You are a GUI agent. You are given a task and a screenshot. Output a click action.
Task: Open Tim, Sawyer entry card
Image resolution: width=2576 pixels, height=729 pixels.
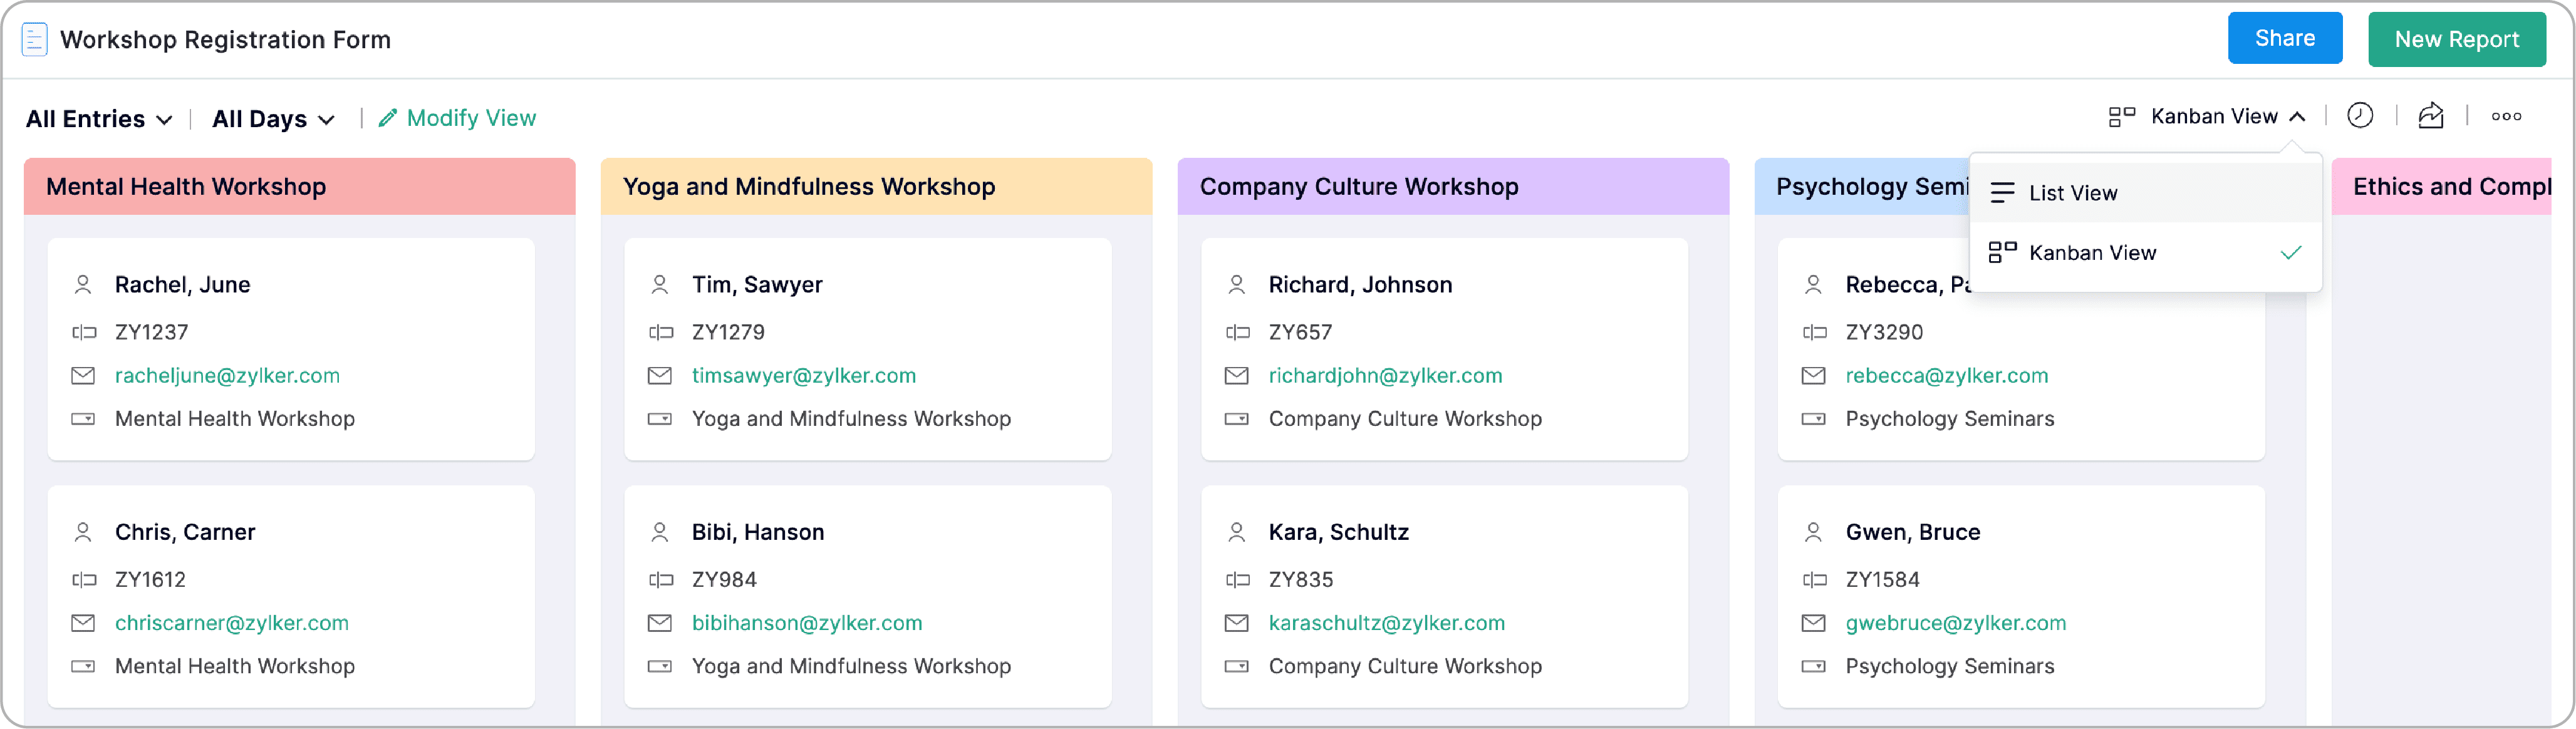[868, 349]
